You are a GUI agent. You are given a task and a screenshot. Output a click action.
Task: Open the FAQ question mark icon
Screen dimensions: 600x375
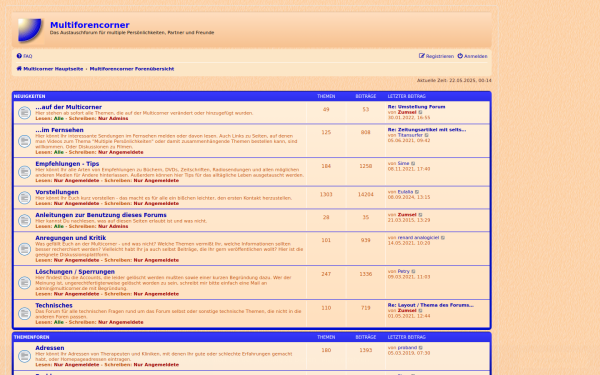point(19,56)
